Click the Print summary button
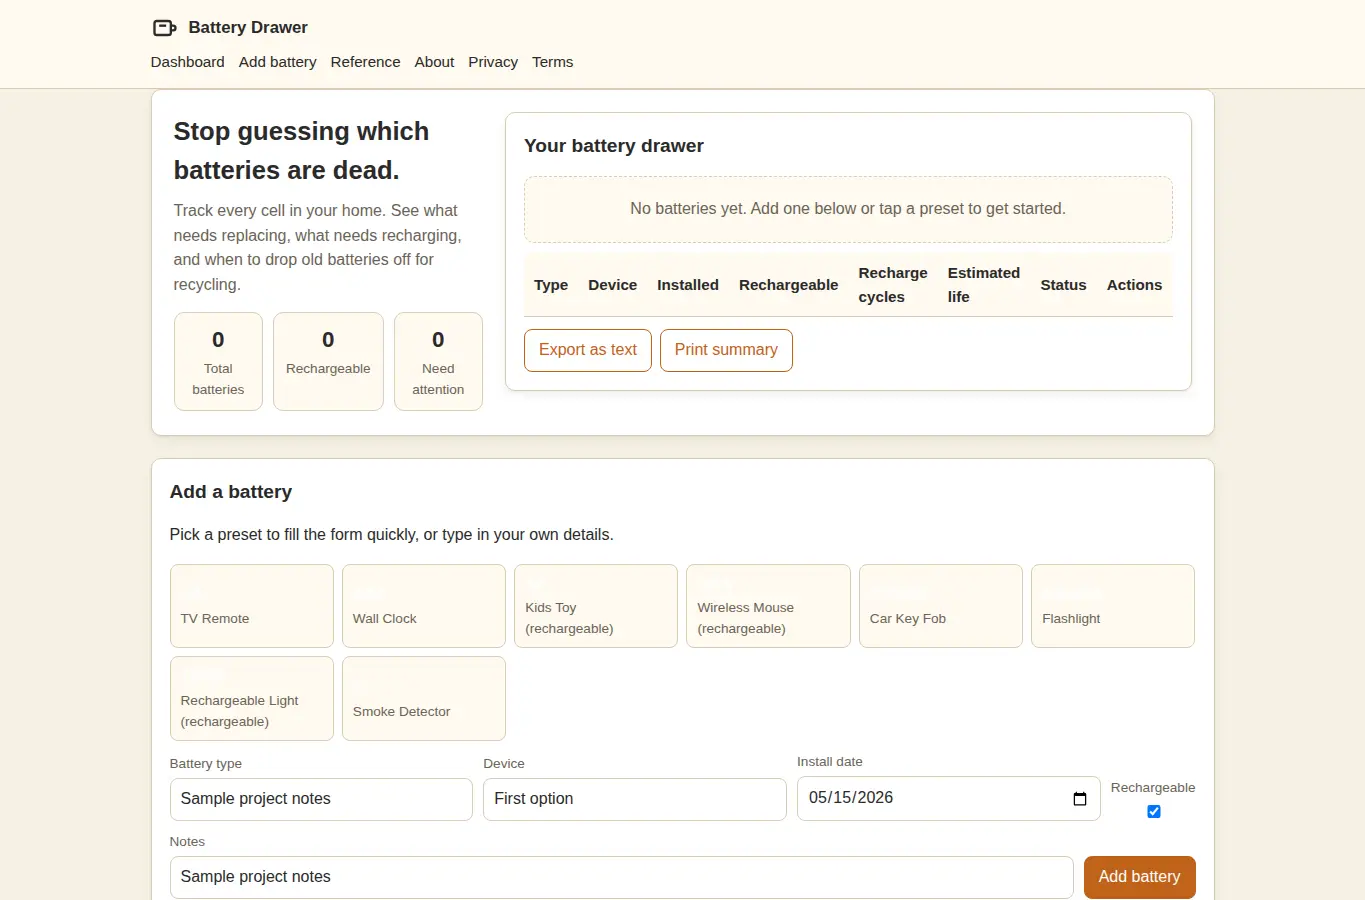 [726, 350]
